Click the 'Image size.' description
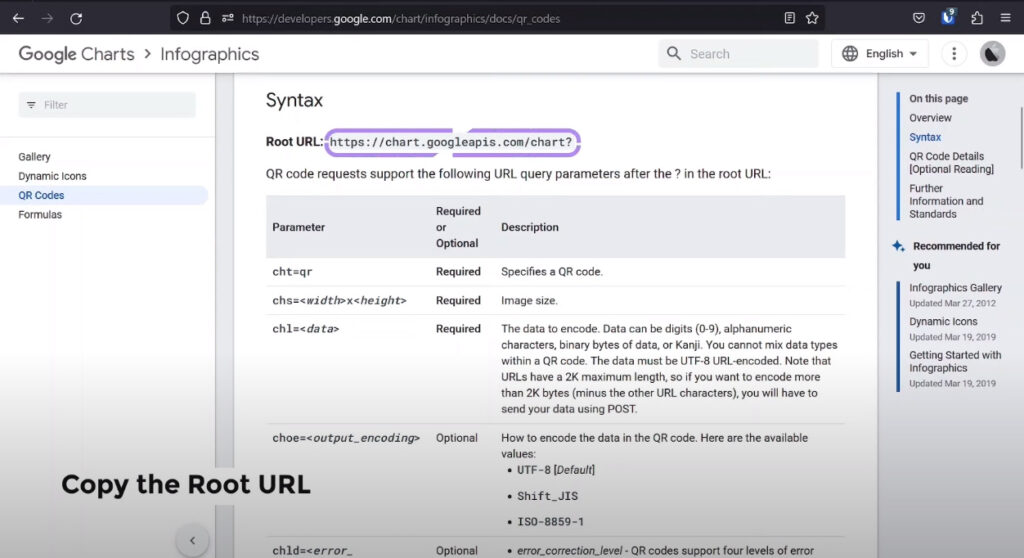The height and width of the screenshot is (558, 1024). point(529,301)
